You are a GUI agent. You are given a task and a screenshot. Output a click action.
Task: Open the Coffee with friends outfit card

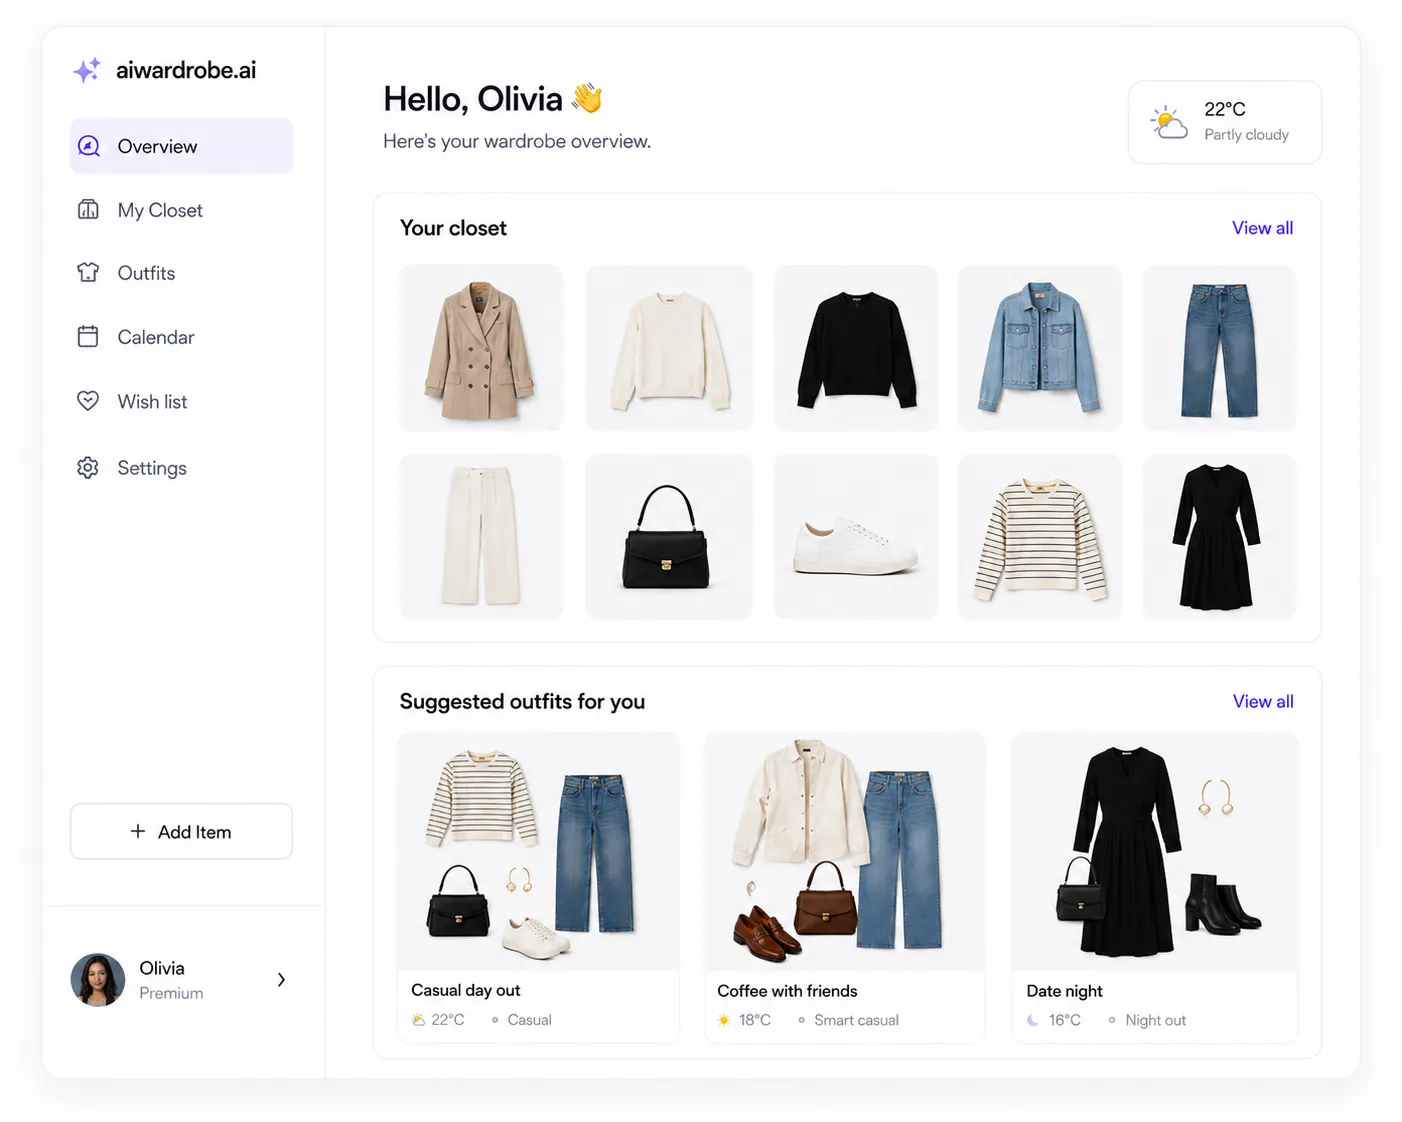pos(845,888)
